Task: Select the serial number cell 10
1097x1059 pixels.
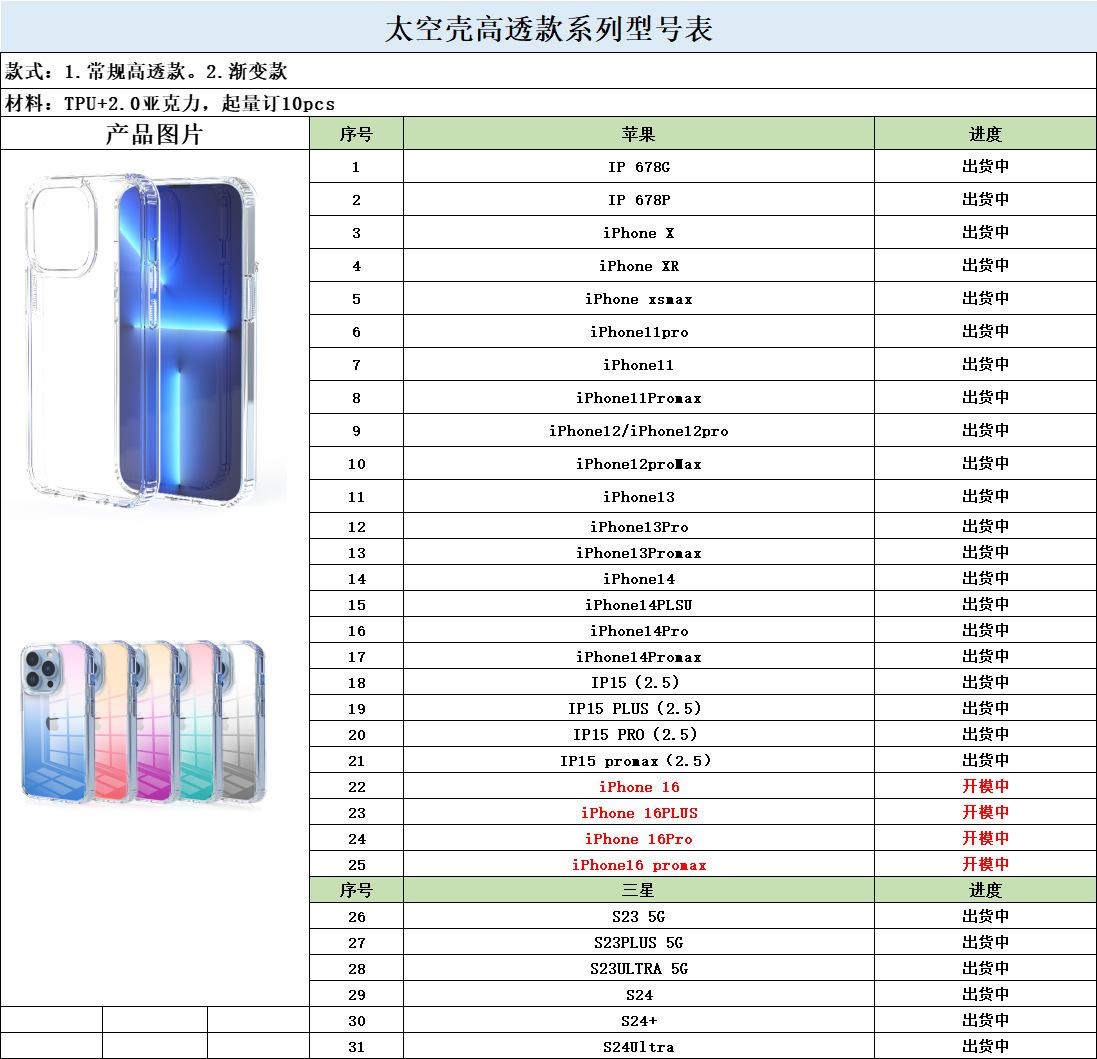Action: pyautogui.click(x=356, y=464)
